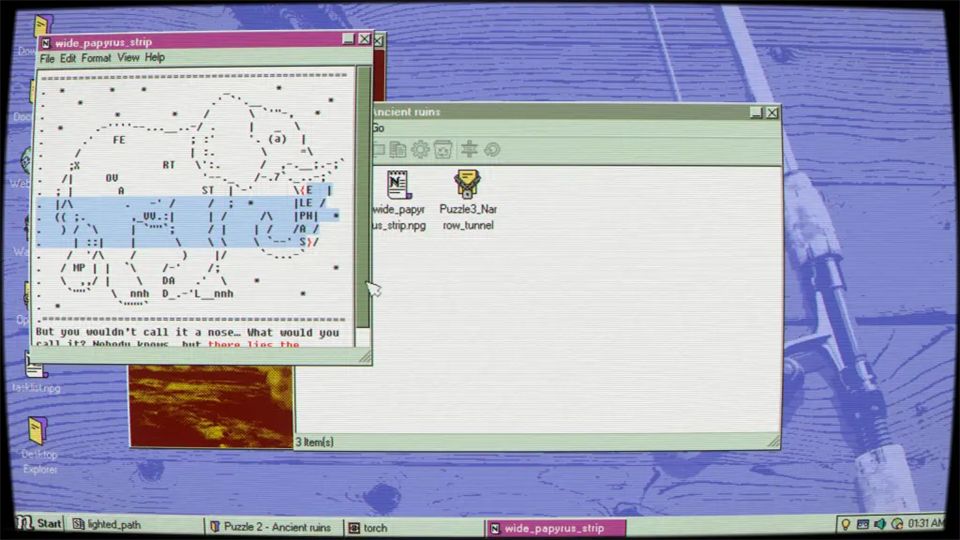Screen dimensions: 960x540
Task: Click the icon left of the tray clock
Action: (897, 524)
